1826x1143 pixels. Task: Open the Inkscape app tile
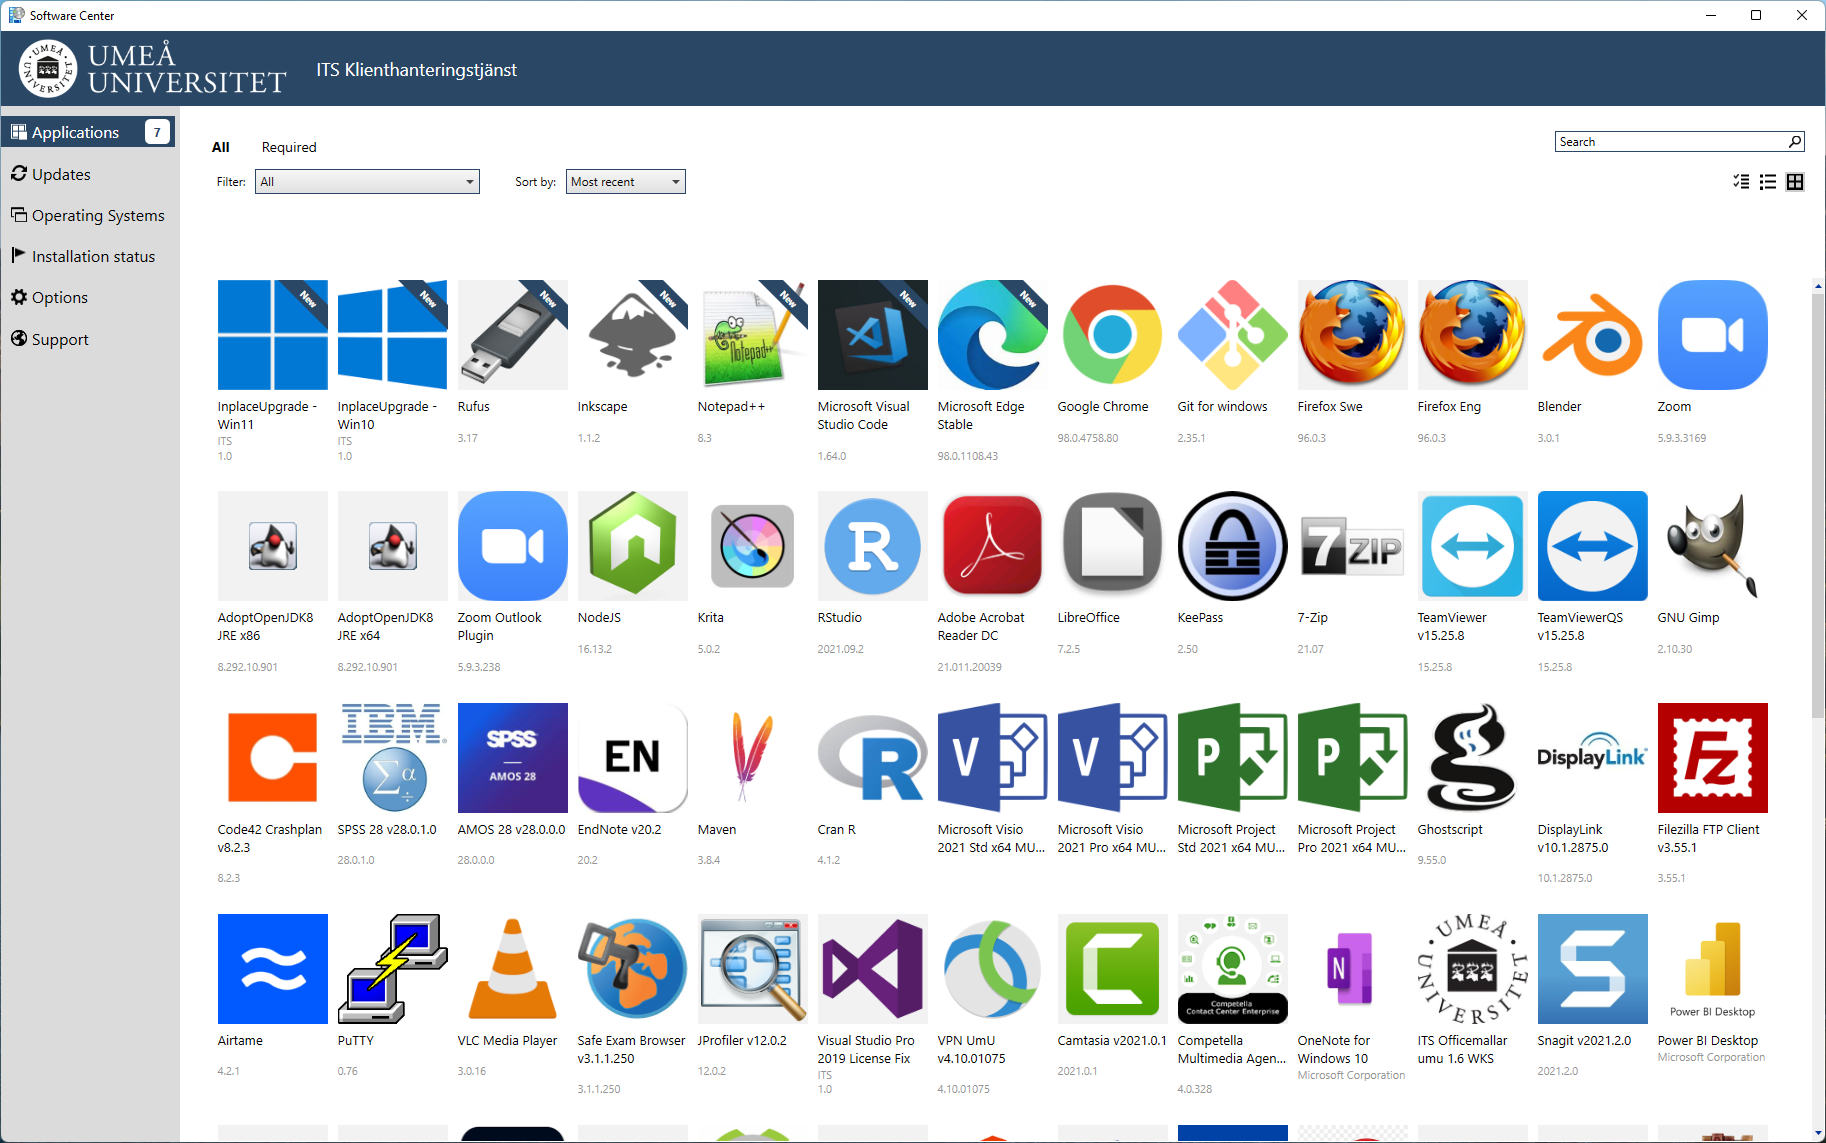click(x=632, y=335)
